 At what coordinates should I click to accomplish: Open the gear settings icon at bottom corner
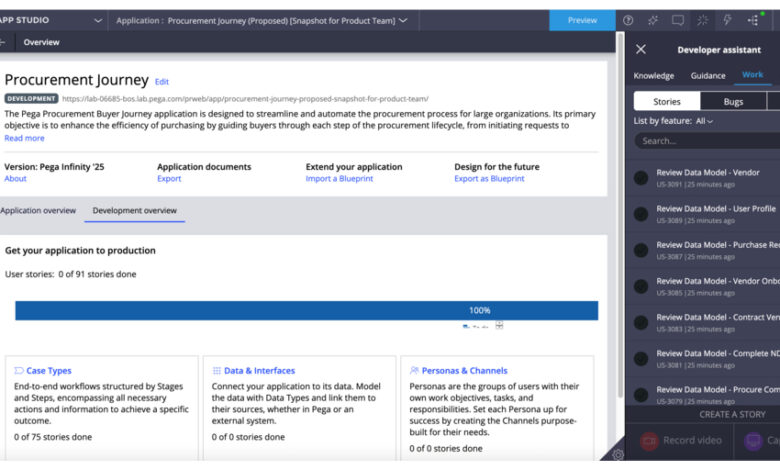click(x=618, y=455)
